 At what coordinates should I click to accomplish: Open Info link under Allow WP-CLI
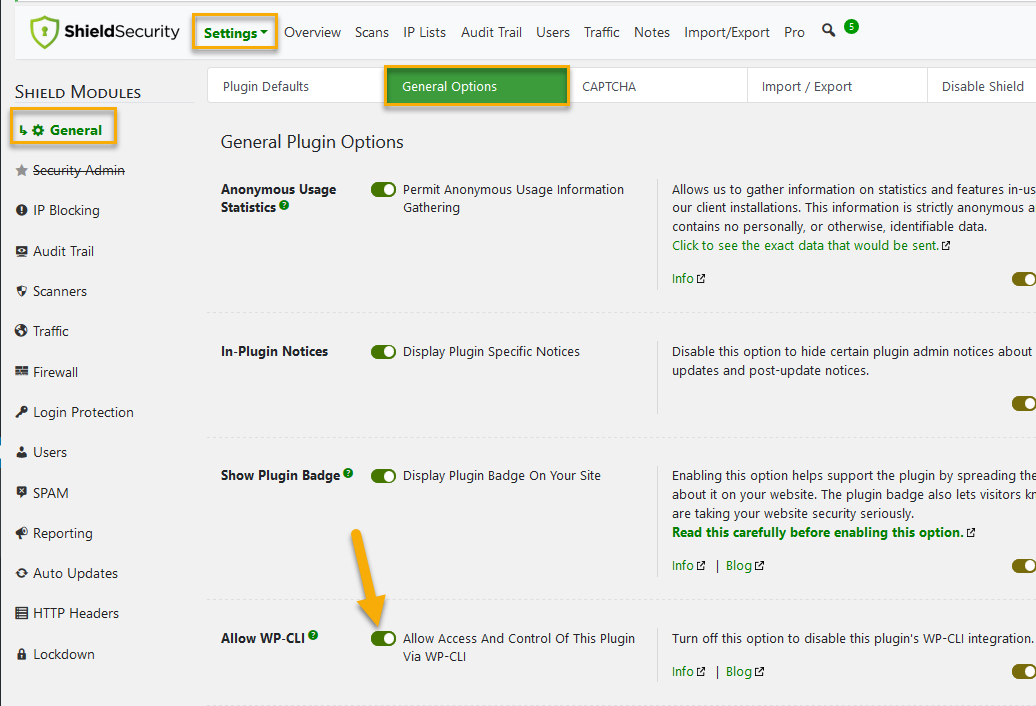point(683,672)
